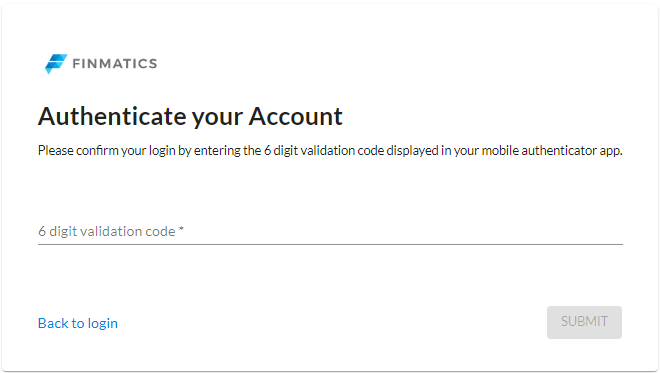Click the required asterisk beside code label

click(181, 230)
